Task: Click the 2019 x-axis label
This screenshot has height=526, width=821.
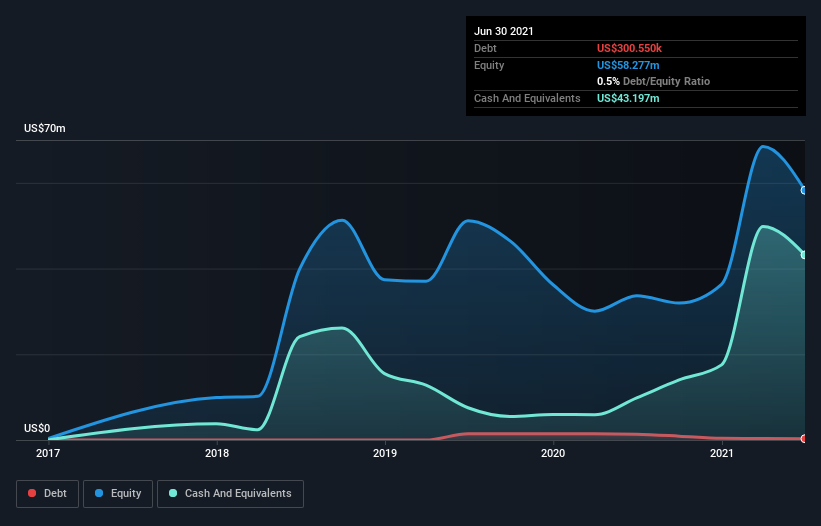Action: pyautogui.click(x=385, y=453)
